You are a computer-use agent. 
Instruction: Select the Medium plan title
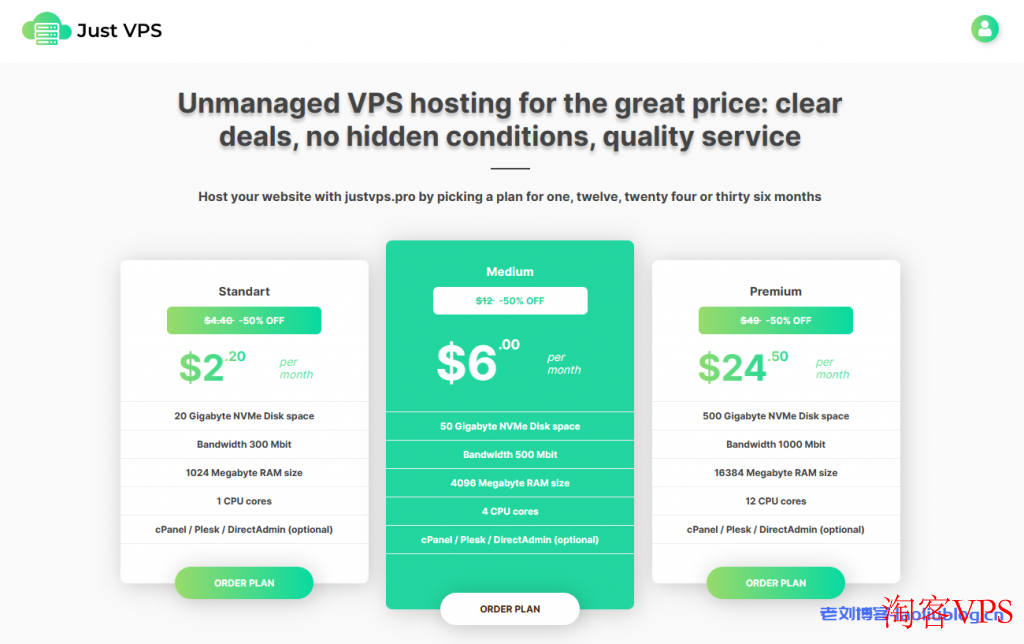click(x=510, y=272)
